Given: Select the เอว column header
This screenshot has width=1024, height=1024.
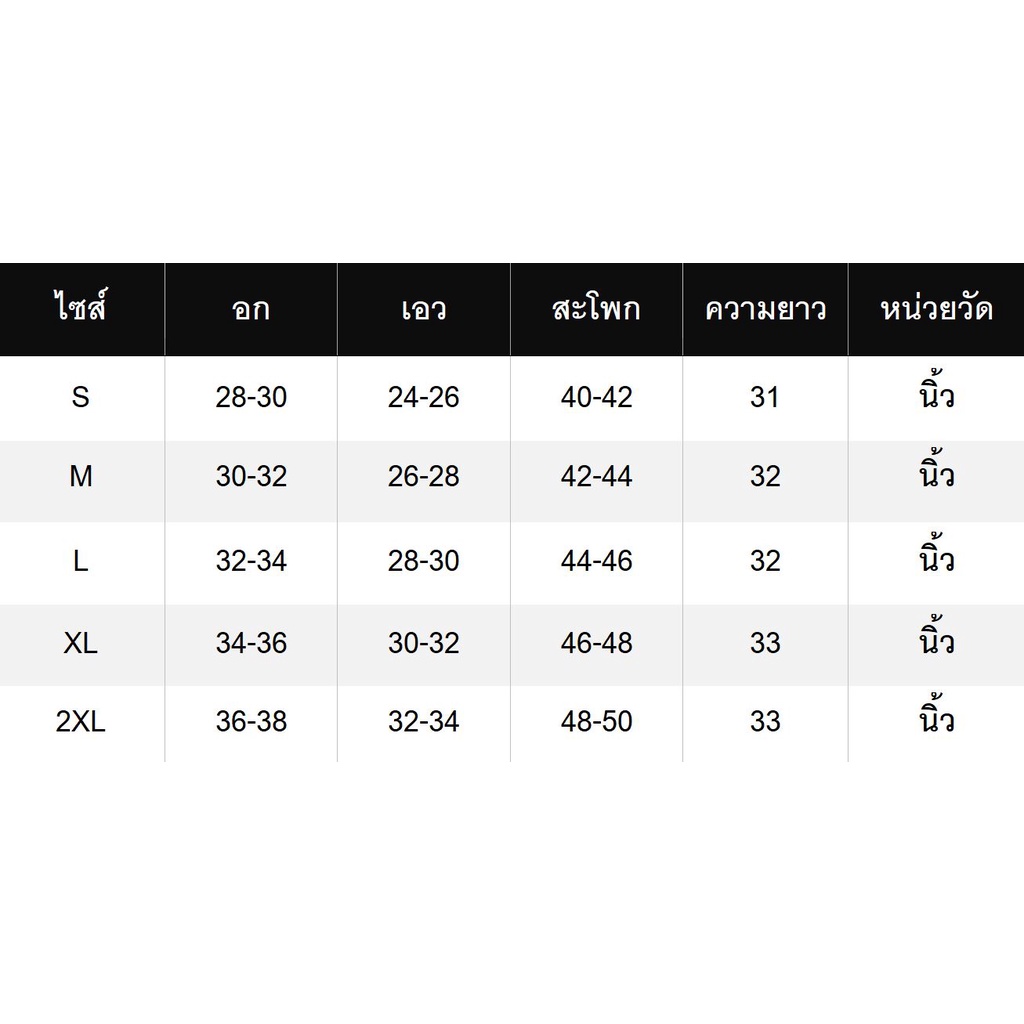Looking at the screenshot, I should point(424,310).
